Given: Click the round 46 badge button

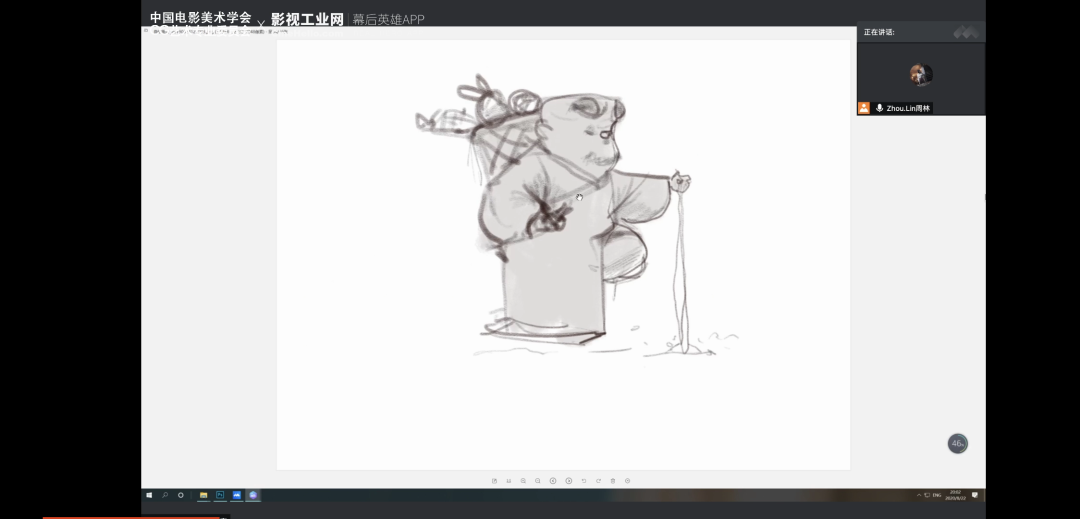Looking at the screenshot, I should [x=957, y=443].
